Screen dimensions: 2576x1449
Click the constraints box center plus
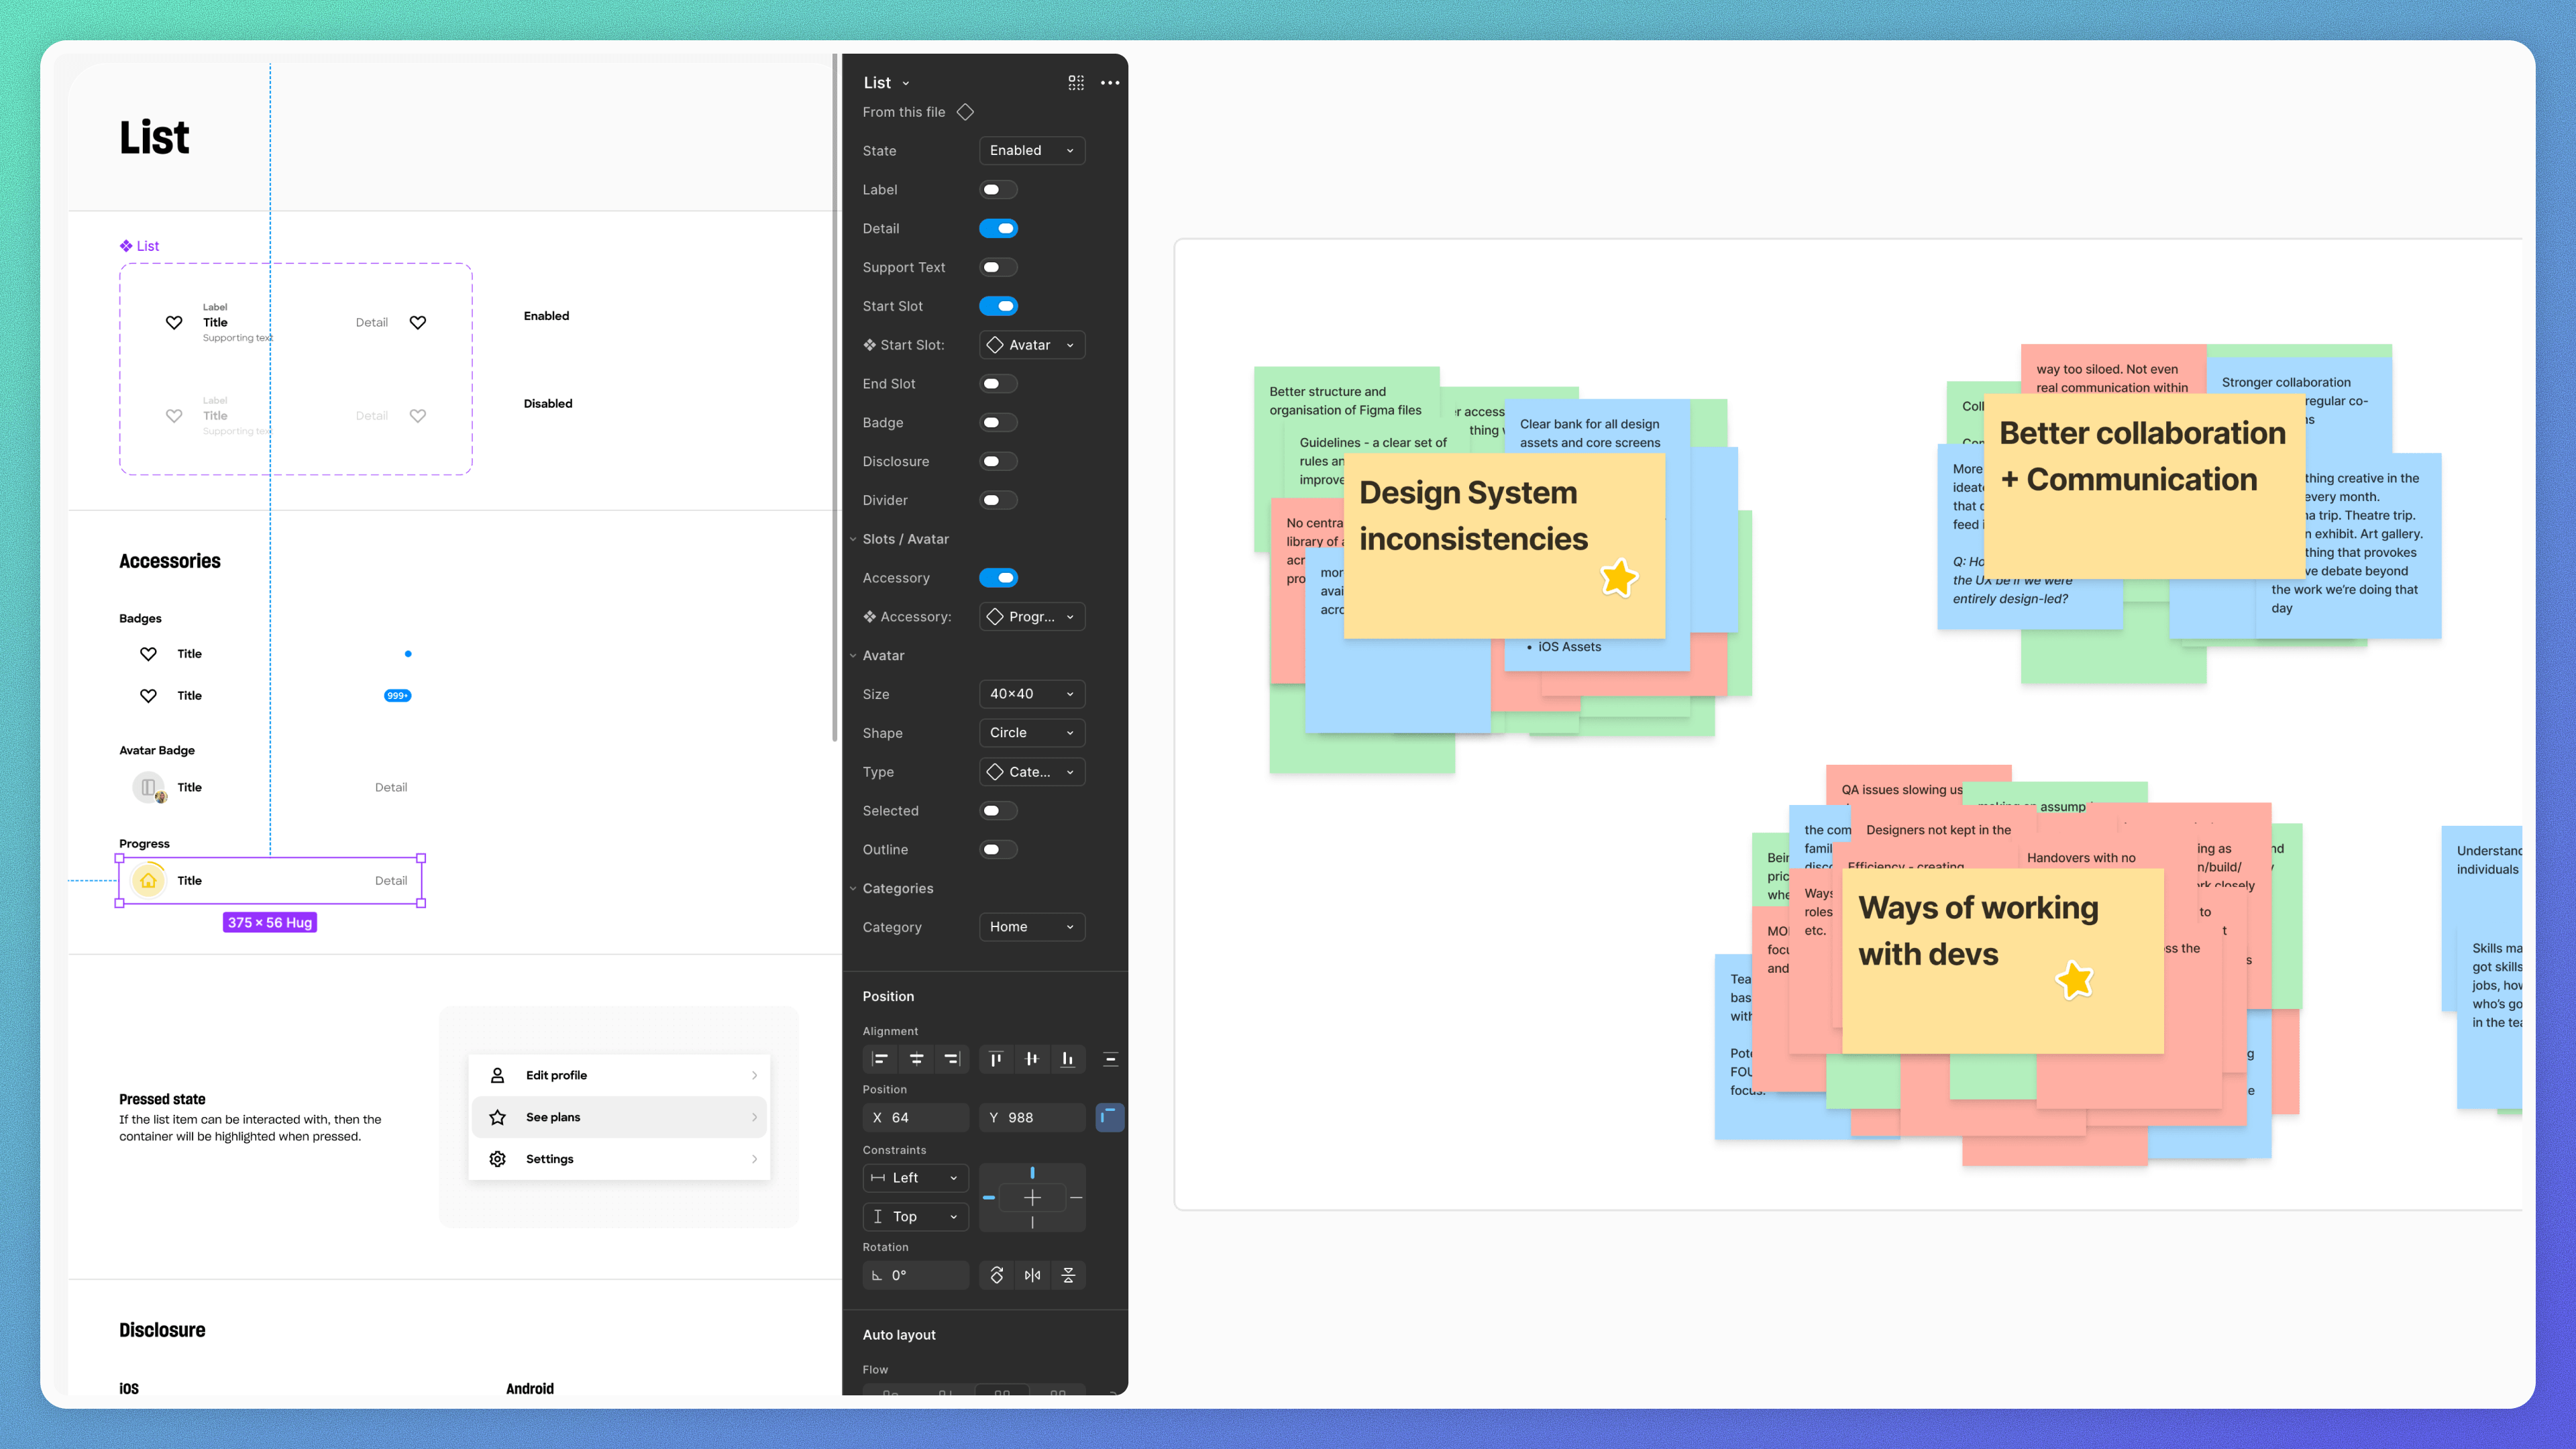coord(1032,1198)
